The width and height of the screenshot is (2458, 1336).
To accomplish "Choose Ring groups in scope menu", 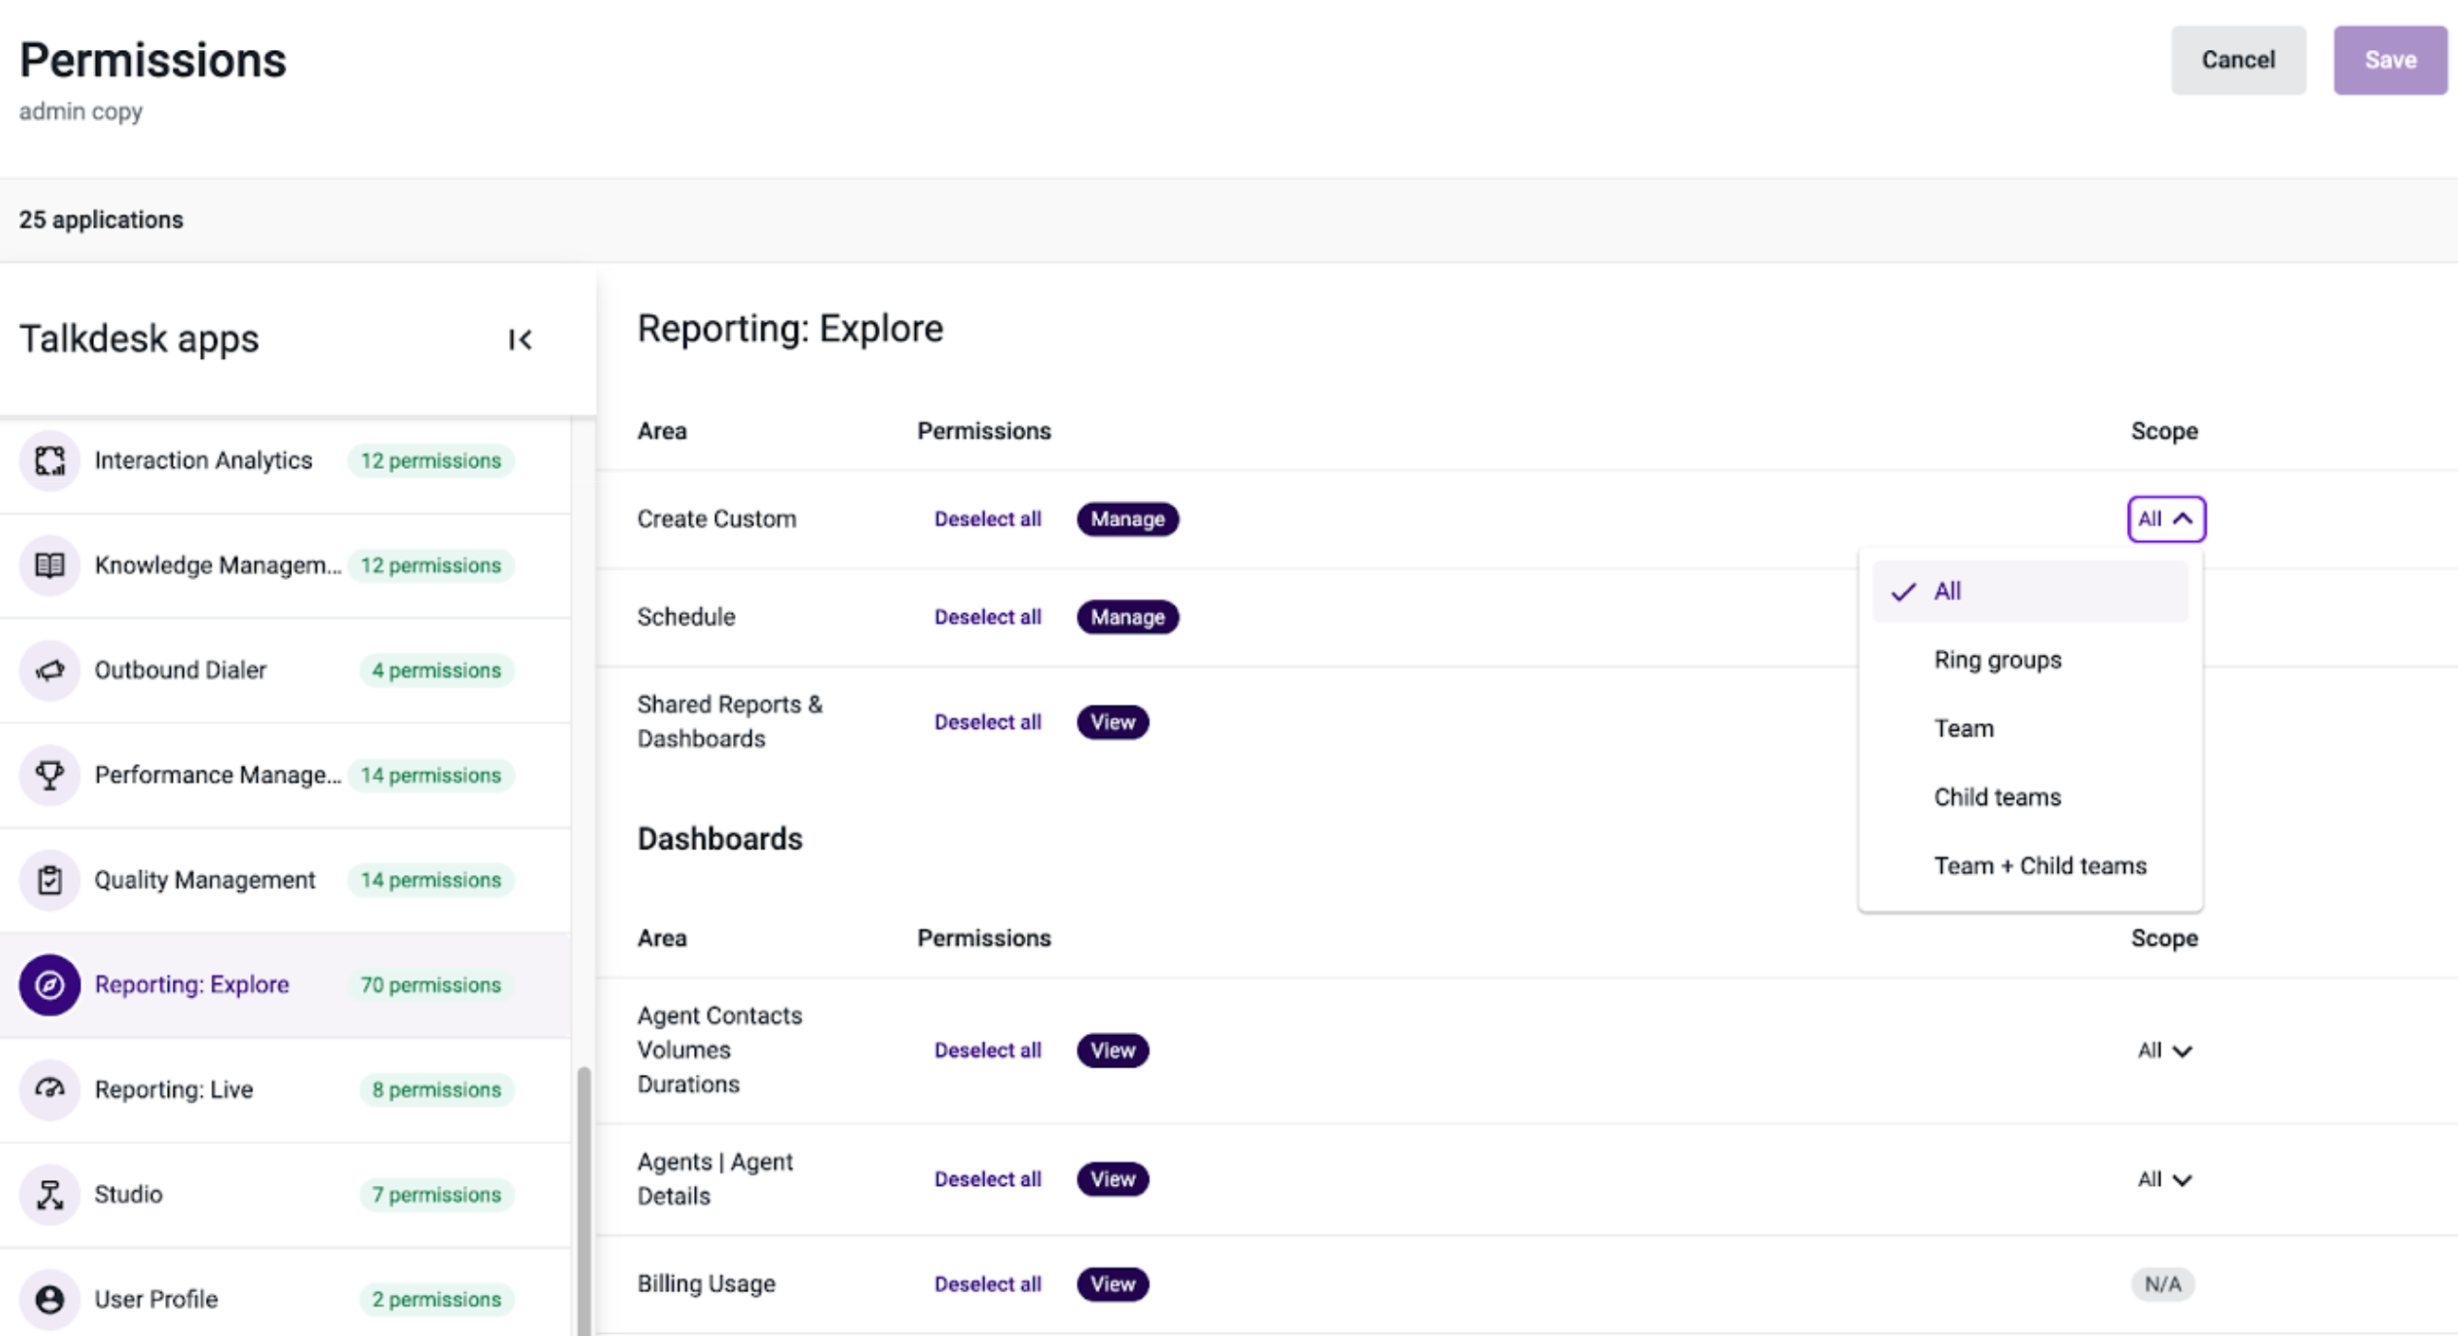I will point(2030,660).
